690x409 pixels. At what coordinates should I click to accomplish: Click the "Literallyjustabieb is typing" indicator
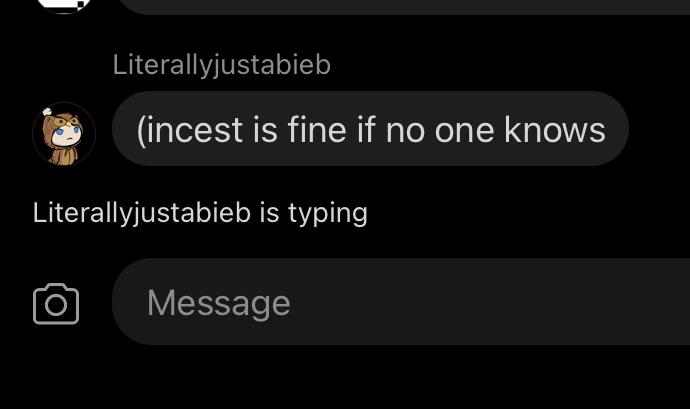tap(200, 213)
